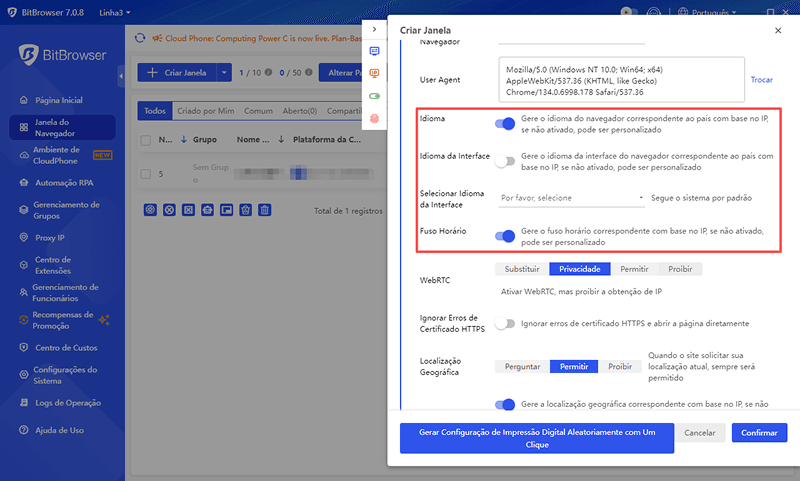Click Gerar Configuração de Impressão Digital button

tap(537, 438)
